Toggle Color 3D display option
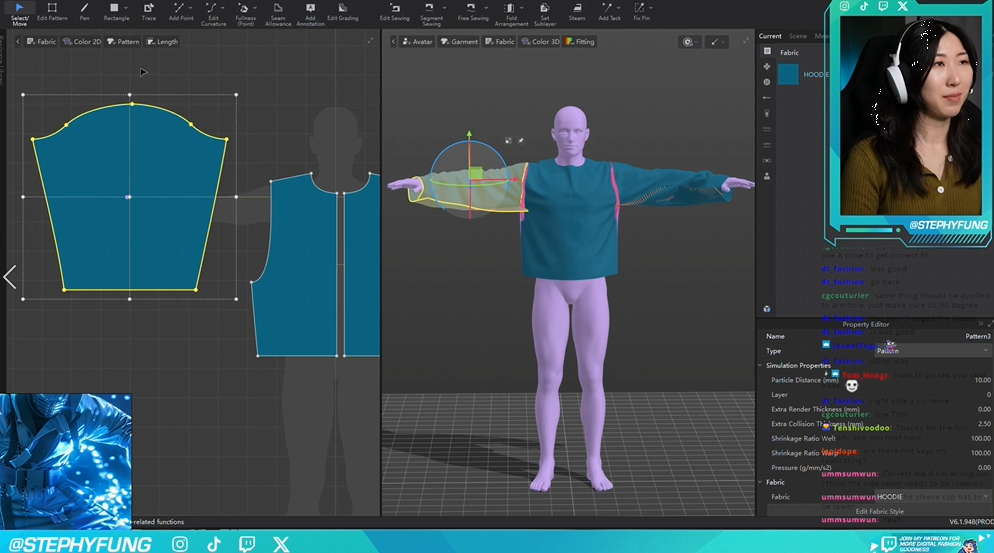Screen dimensions: 994x553 pos(540,41)
